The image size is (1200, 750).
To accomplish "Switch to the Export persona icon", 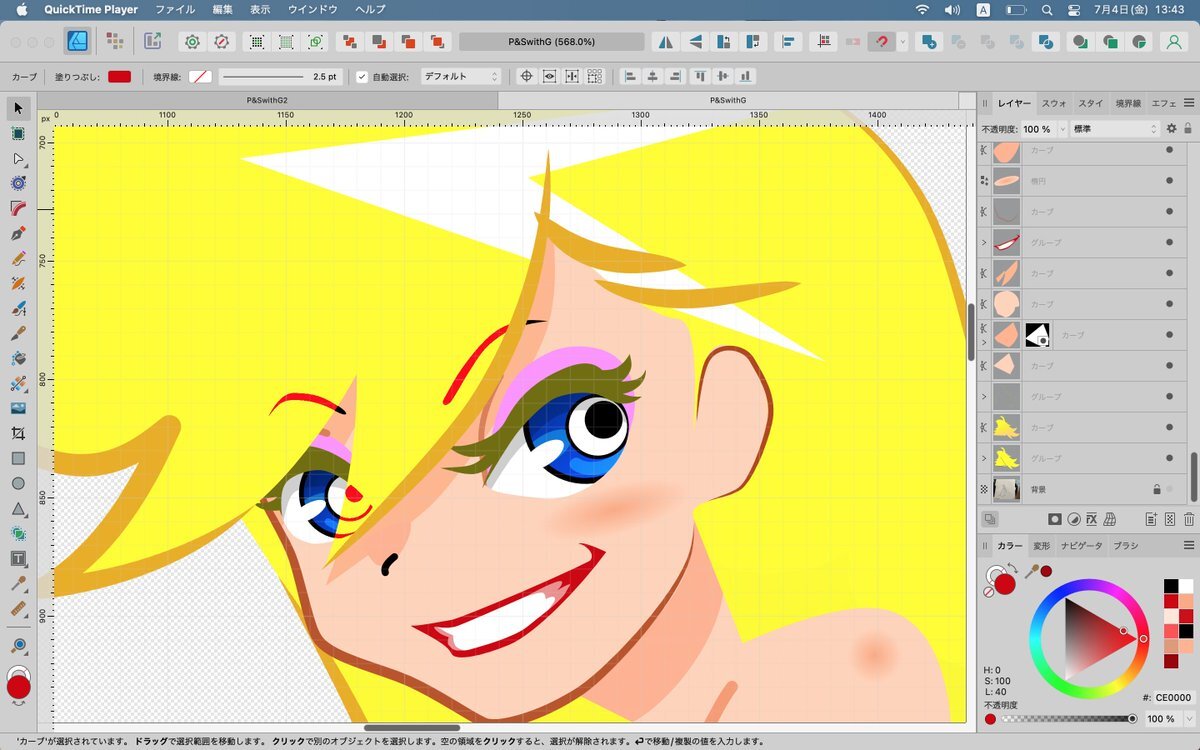I will click(x=152, y=41).
